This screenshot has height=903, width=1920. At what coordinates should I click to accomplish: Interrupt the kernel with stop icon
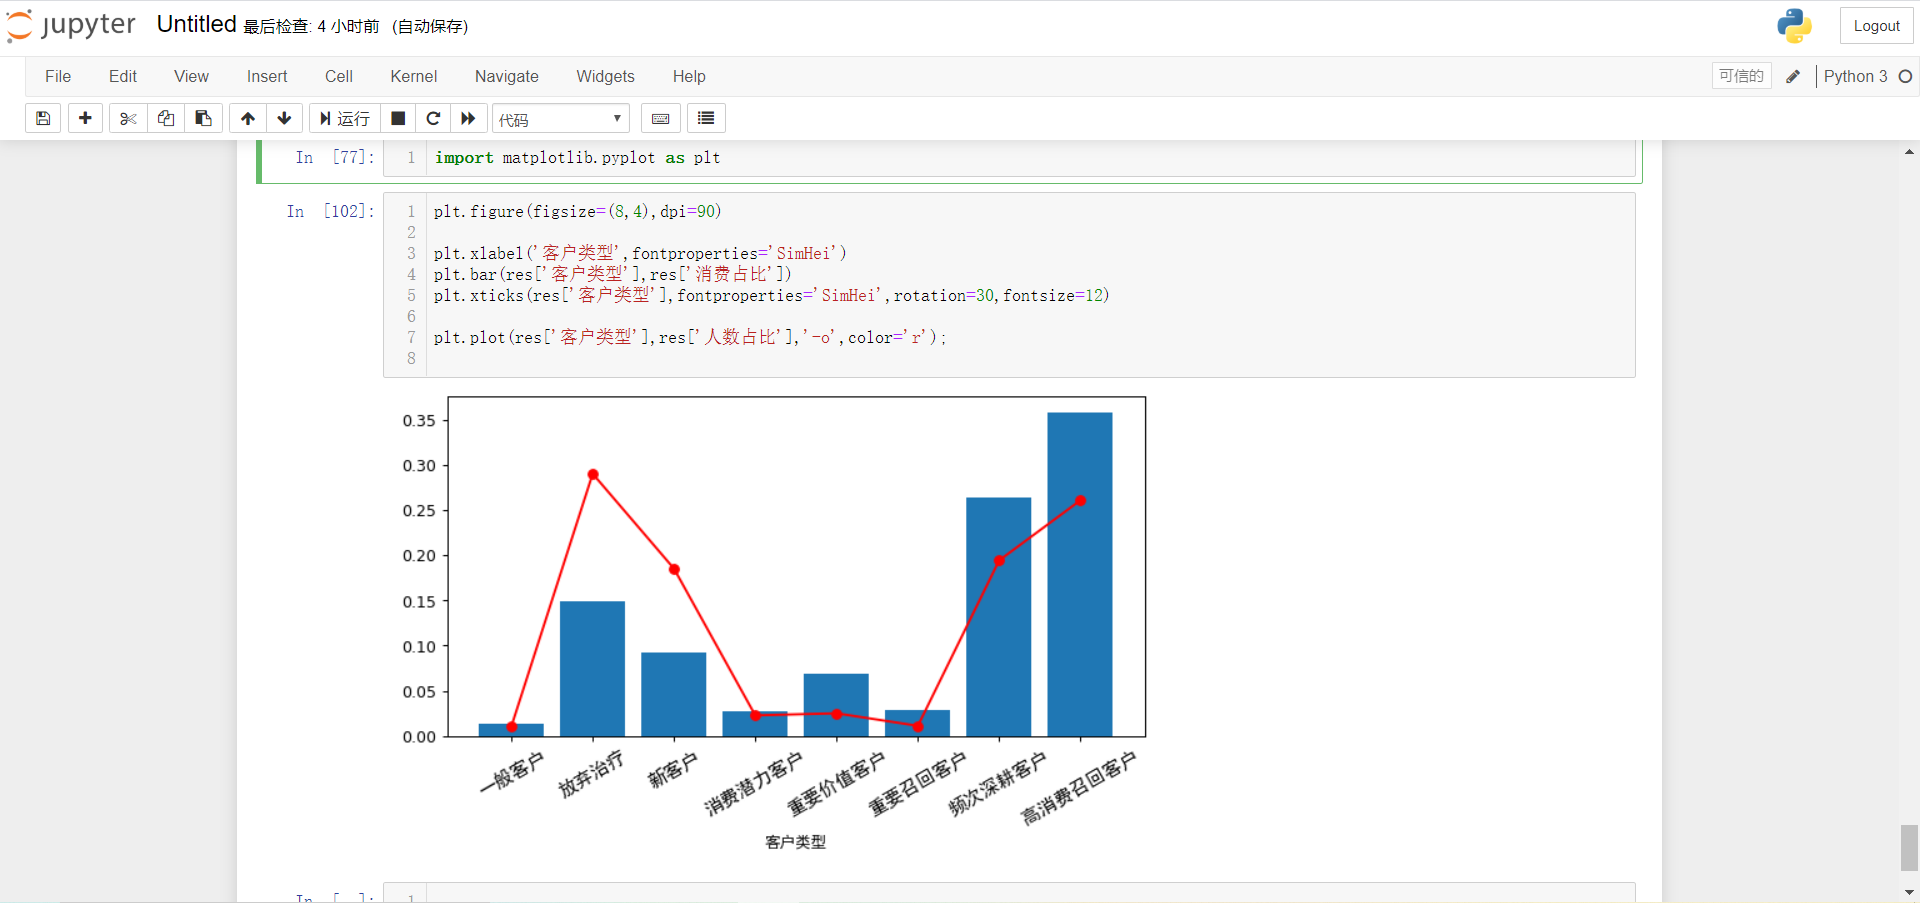tap(398, 118)
